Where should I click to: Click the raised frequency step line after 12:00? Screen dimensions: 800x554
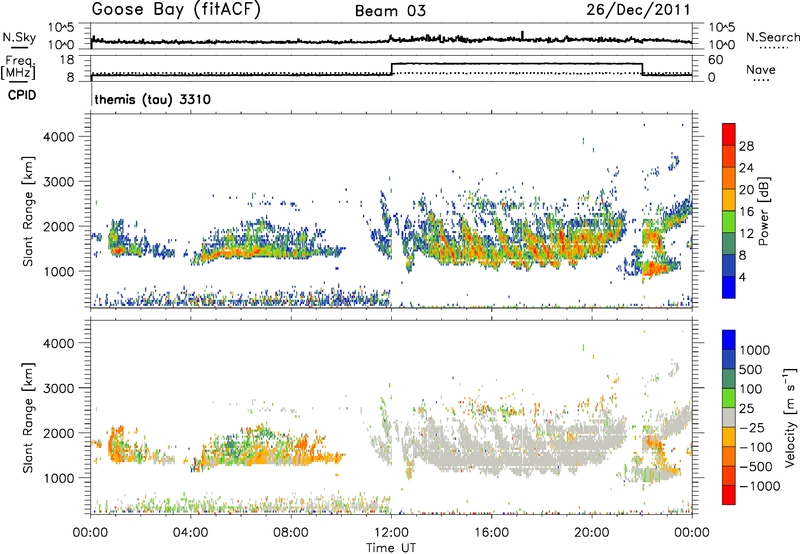point(517,63)
